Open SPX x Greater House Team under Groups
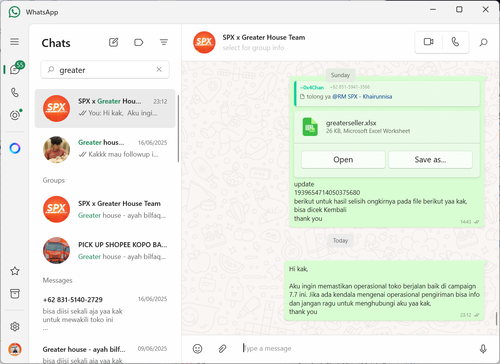Image resolution: width=500 pixels, height=364 pixels. coord(105,209)
